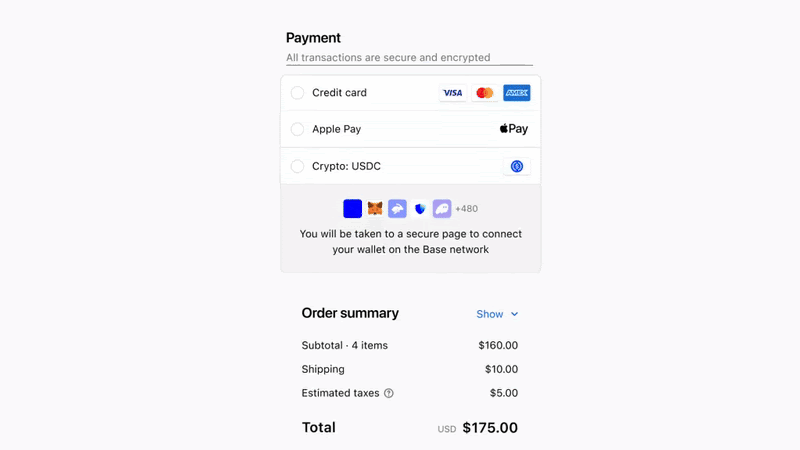Select the Apple Pay radio button
This screenshot has width=800, height=450.
[x=297, y=129]
